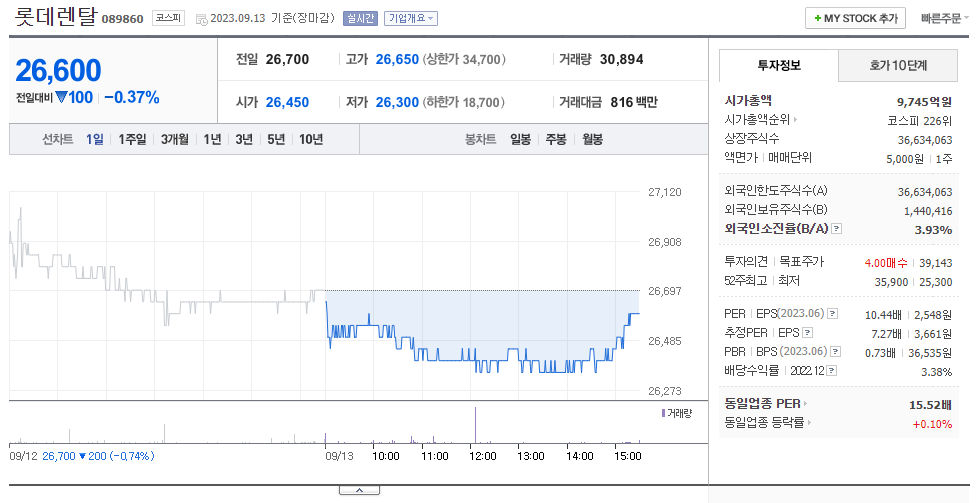
Task: Open the 기업개요 dropdown
Action: 411,19
